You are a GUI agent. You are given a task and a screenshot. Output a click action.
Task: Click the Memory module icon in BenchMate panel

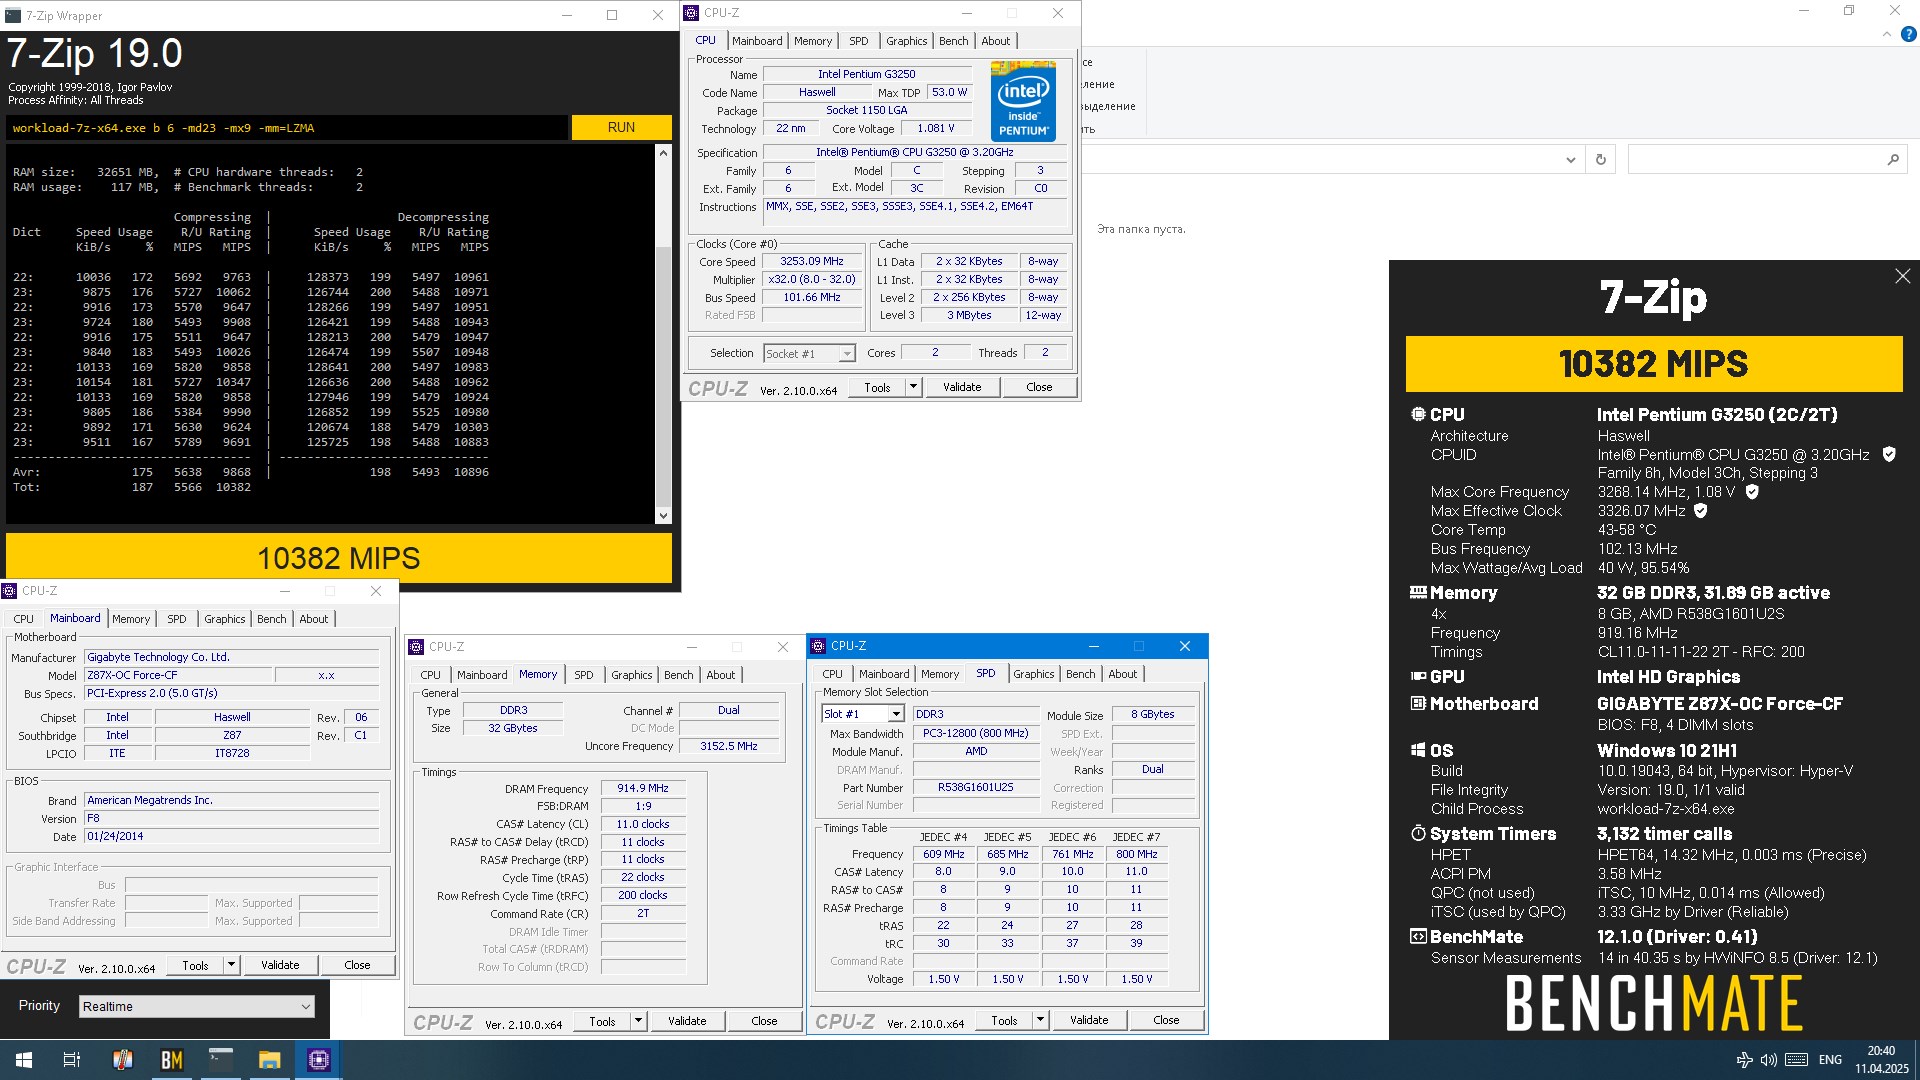1418,593
